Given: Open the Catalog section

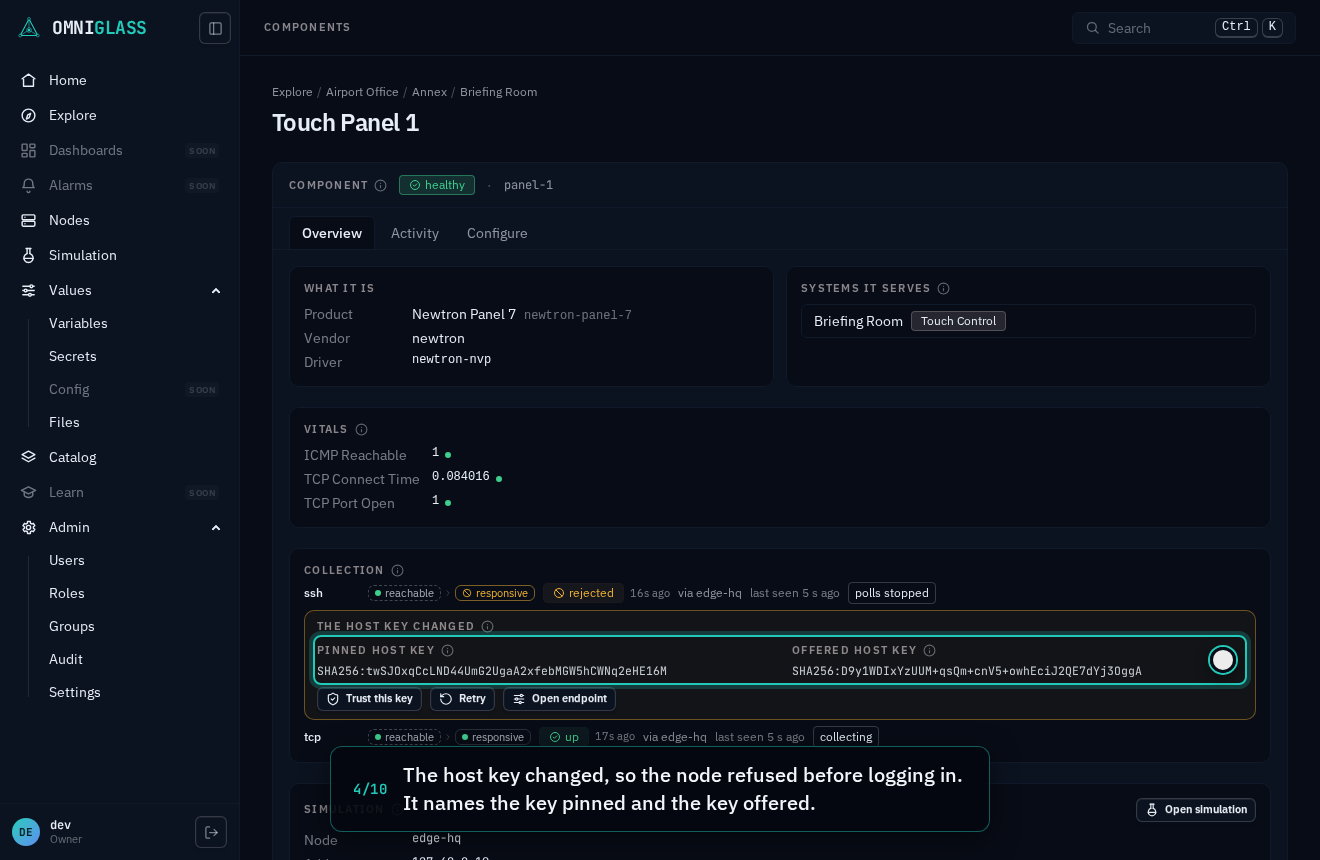Looking at the screenshot, I should tap(120, 457).
